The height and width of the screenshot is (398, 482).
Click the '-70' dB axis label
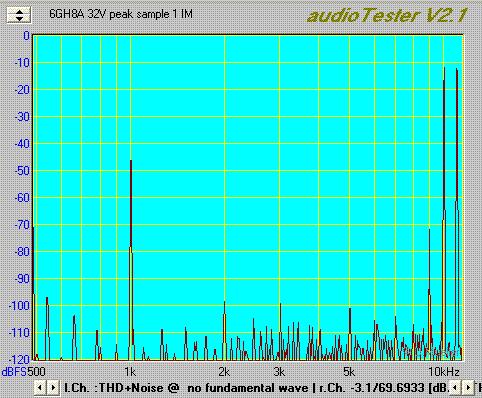click(x=22, y=225)
